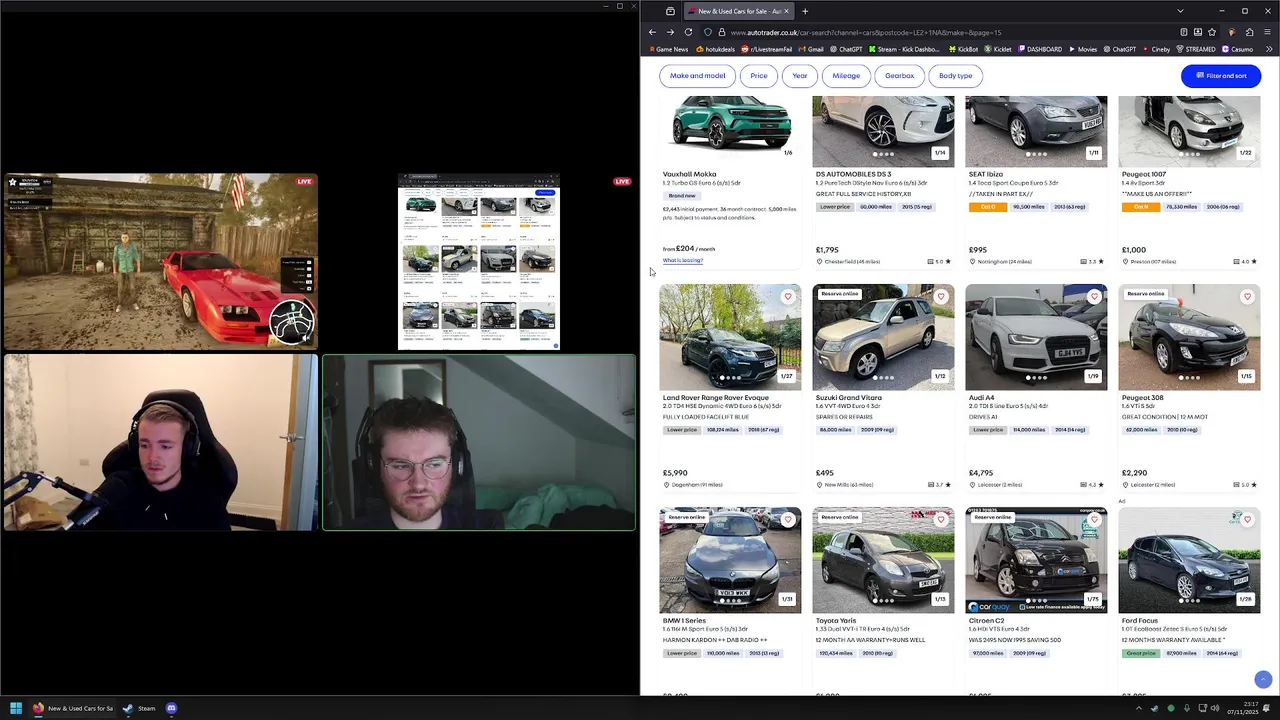Open the Cineby bookmark
Screen dimensions: 1280x720
click(1156, 49)
